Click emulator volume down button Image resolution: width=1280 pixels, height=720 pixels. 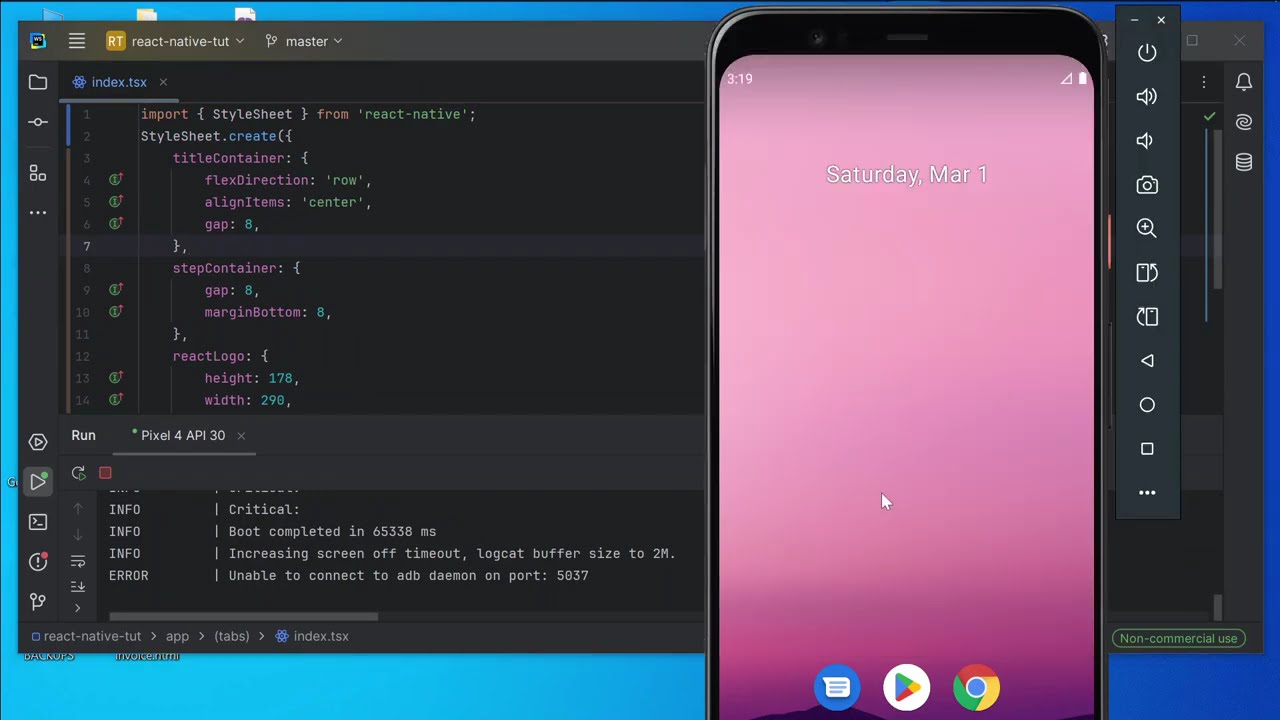1147,140
